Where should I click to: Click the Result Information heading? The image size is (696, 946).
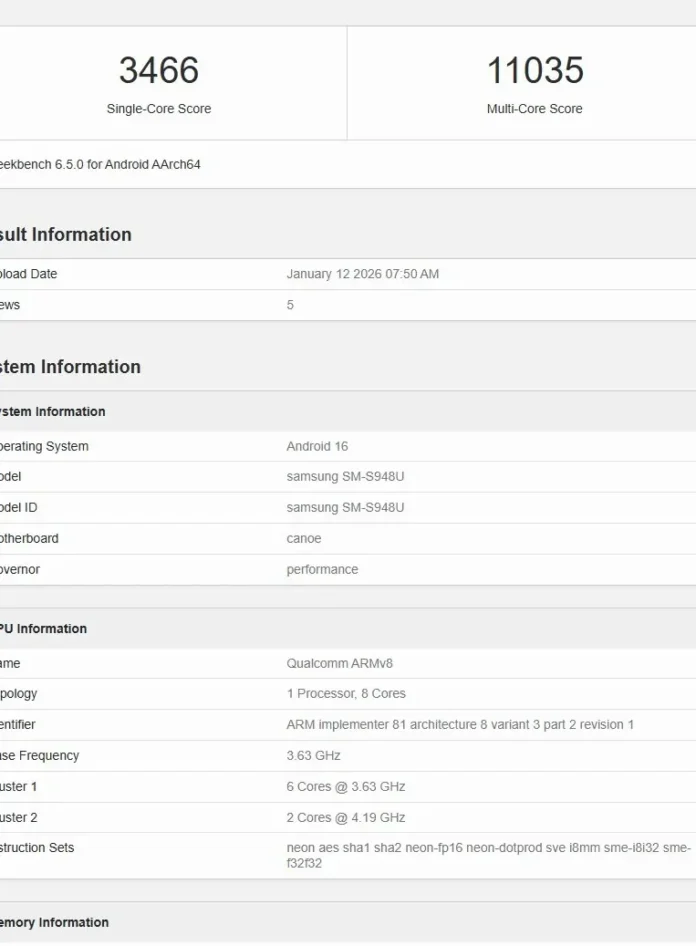(65, 234)
